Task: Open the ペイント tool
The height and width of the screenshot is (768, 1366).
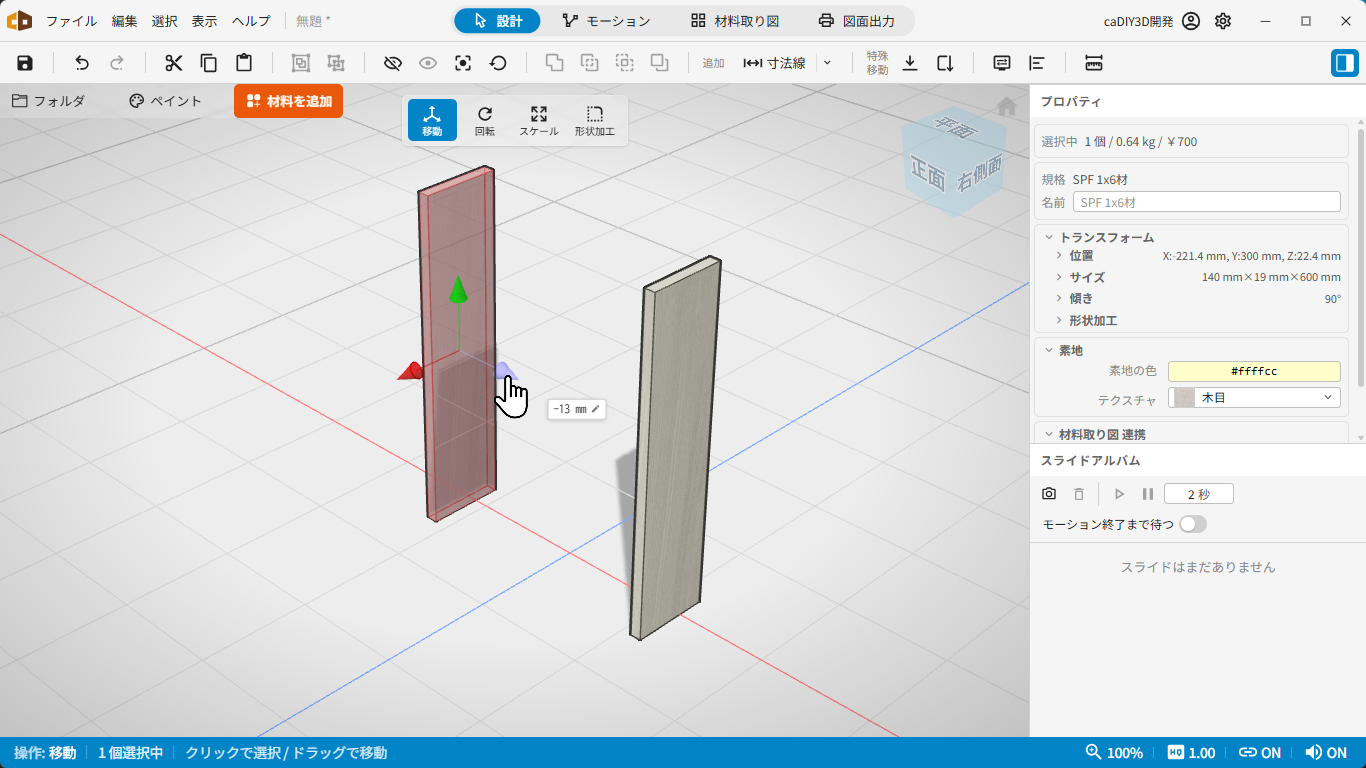Action: 166,101
